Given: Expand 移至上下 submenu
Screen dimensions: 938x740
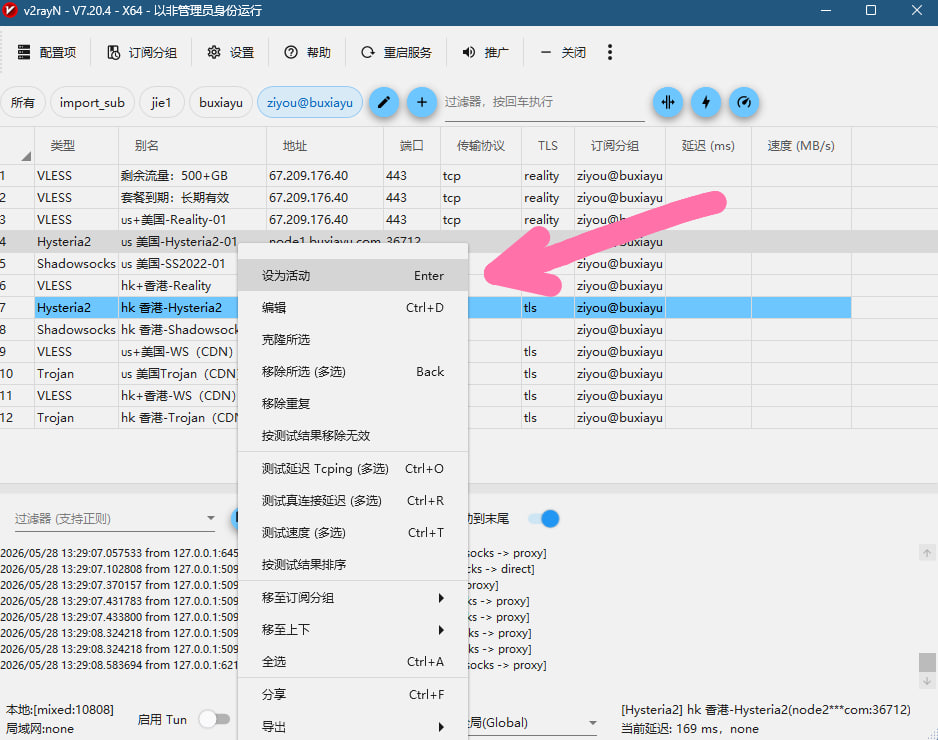Looking at the screenshot, I should (353, 629).
